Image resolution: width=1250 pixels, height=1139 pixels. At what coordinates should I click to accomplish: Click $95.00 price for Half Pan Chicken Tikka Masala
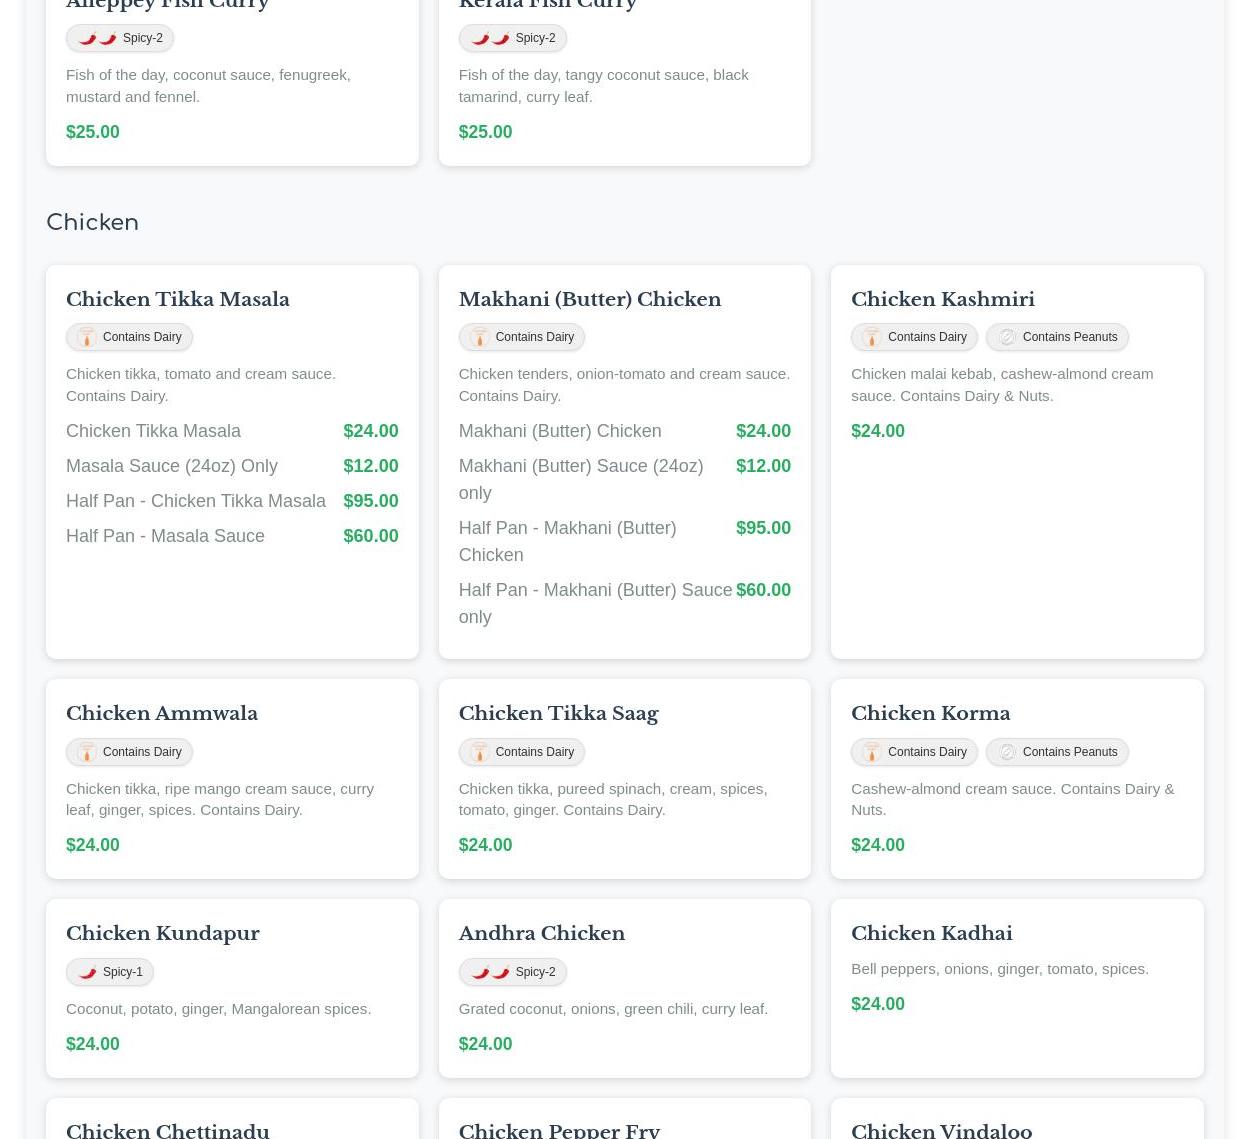370,501
